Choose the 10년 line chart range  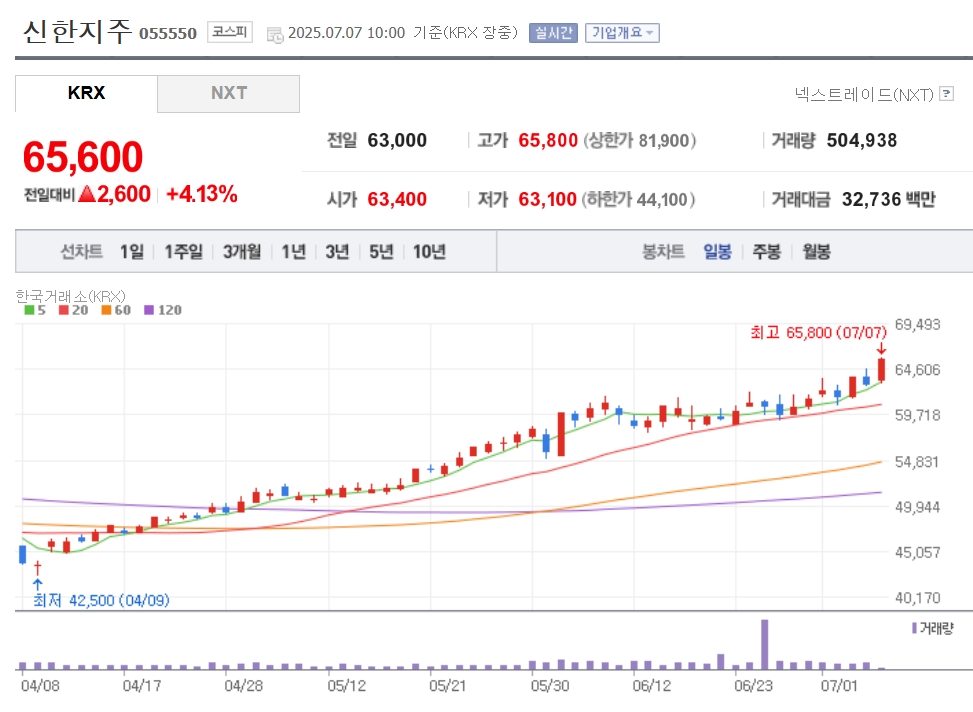[x=429, y=251]
